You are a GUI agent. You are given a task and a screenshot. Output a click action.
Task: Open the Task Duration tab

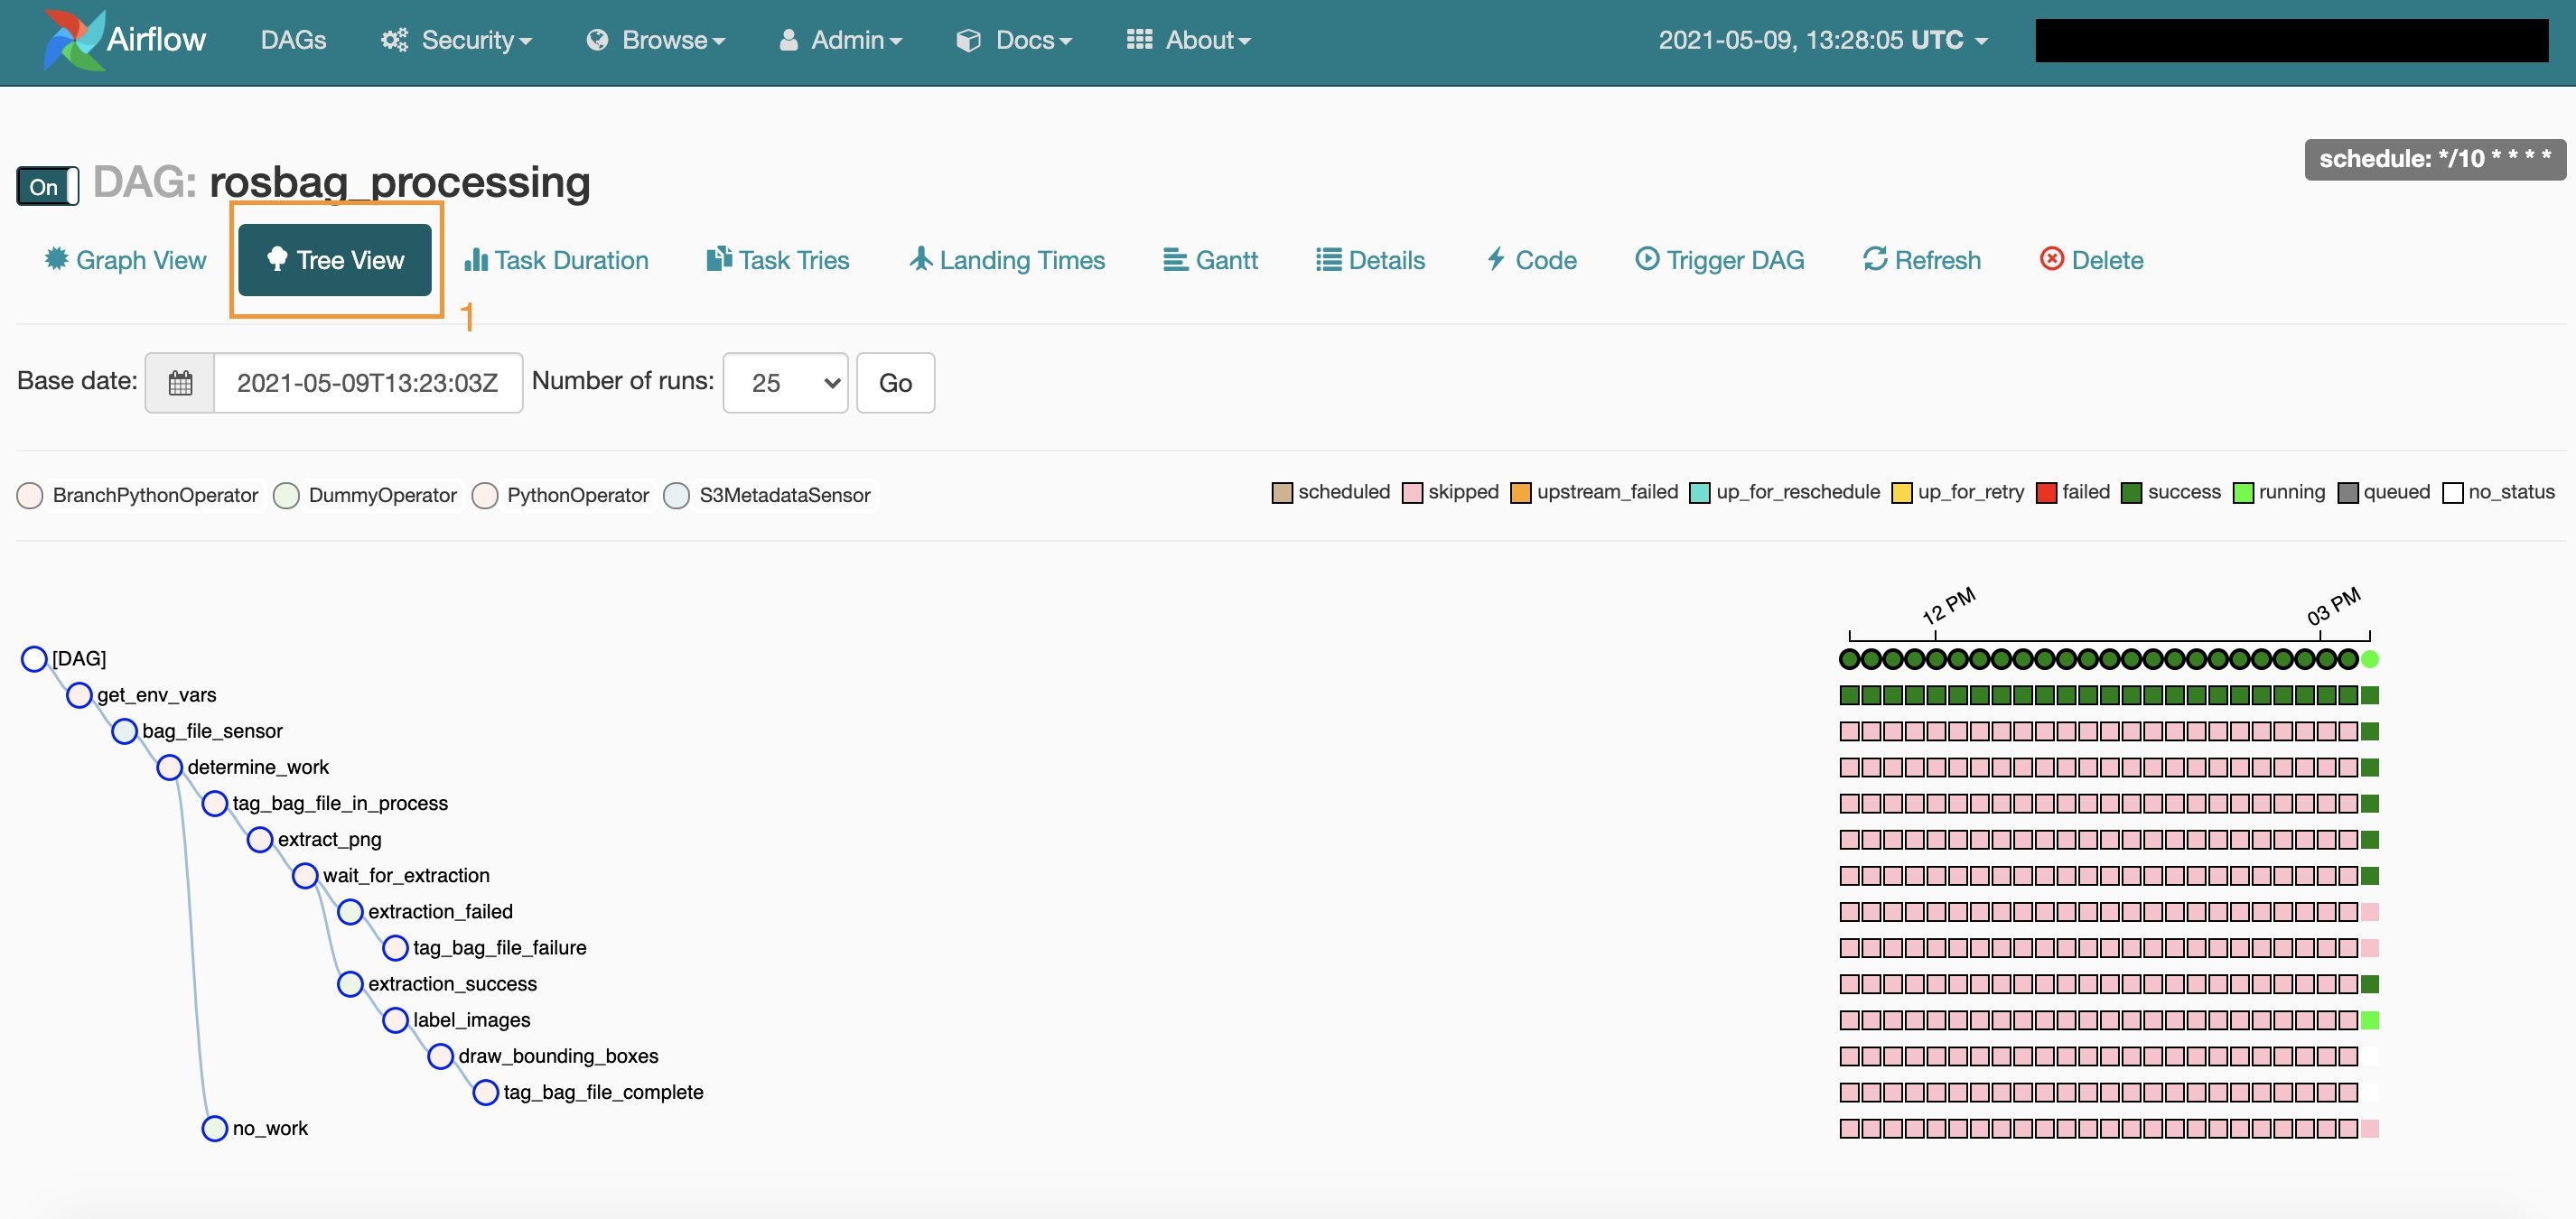[556, 260]
